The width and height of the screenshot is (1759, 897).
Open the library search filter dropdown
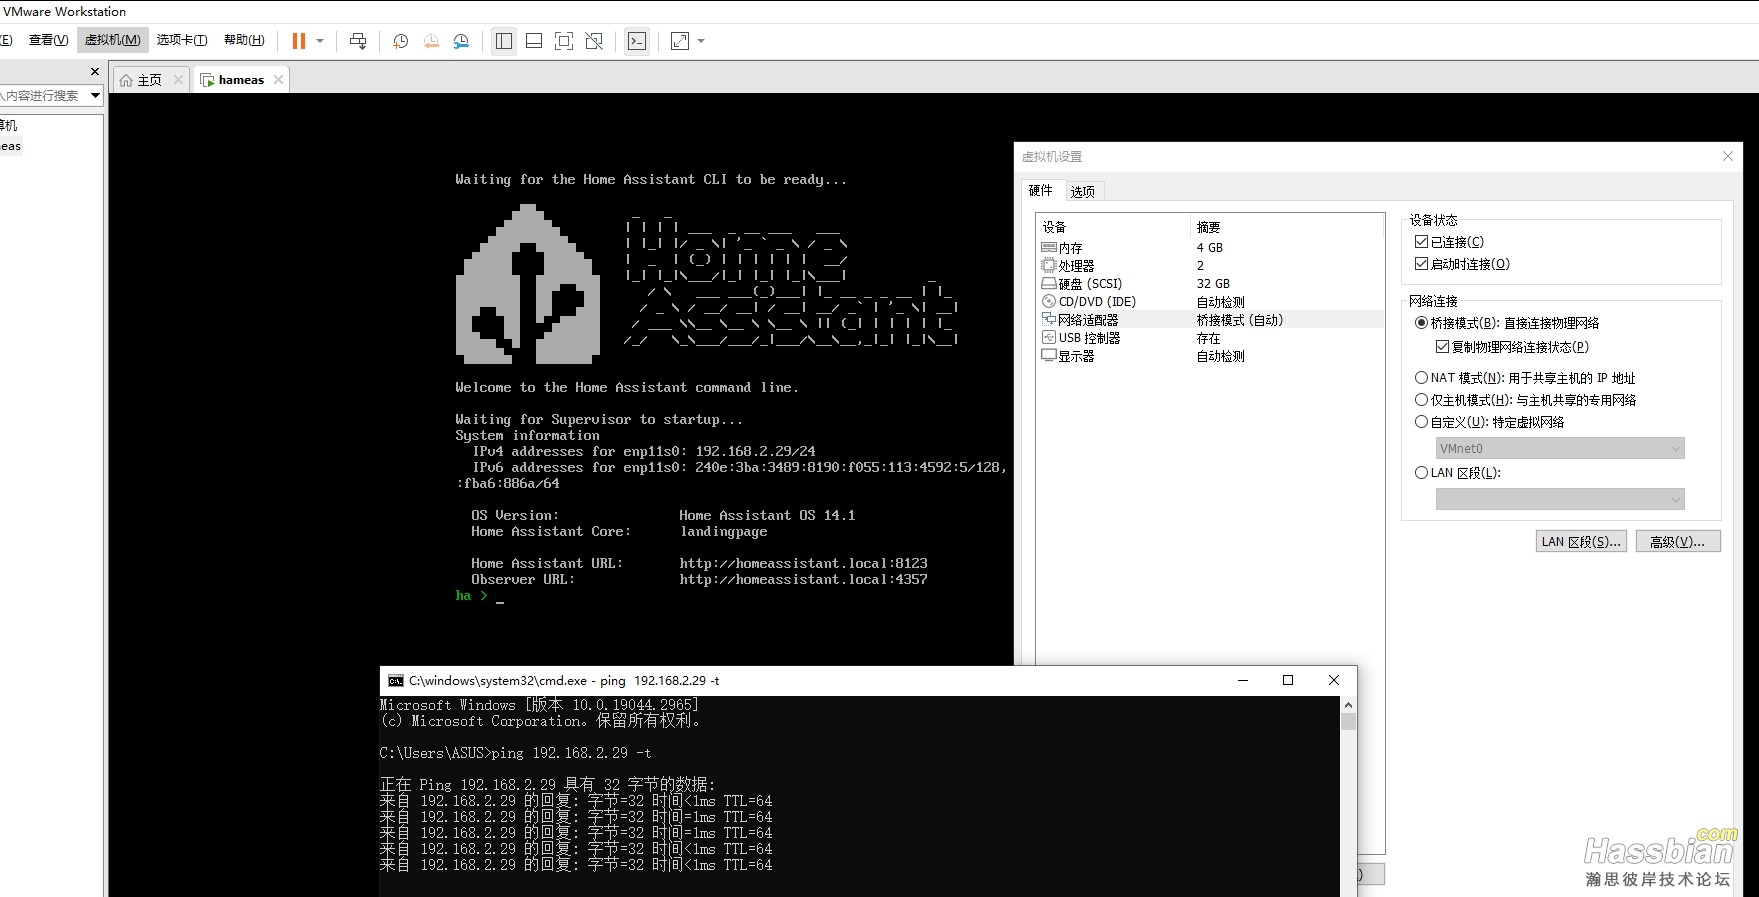(x=95, y=96)
